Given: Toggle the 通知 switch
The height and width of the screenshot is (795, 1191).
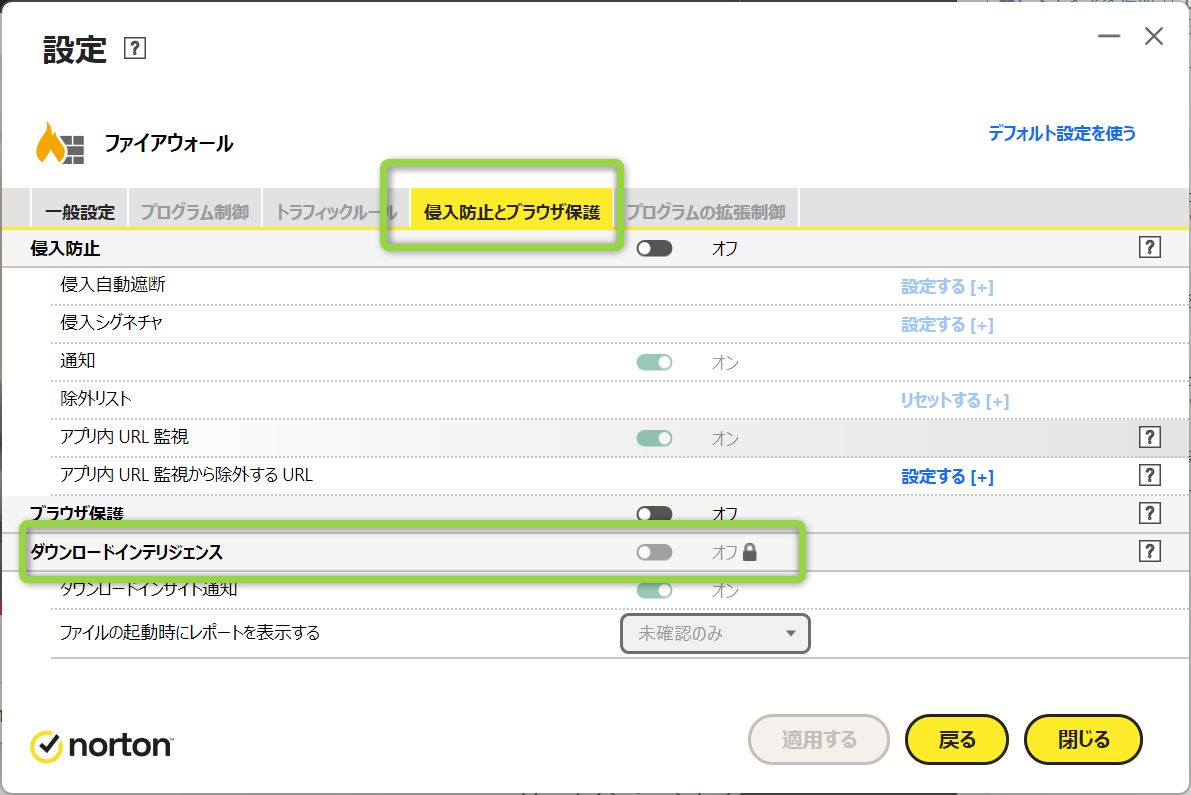Looking at the screenshot, I should (x=655, y=362).
